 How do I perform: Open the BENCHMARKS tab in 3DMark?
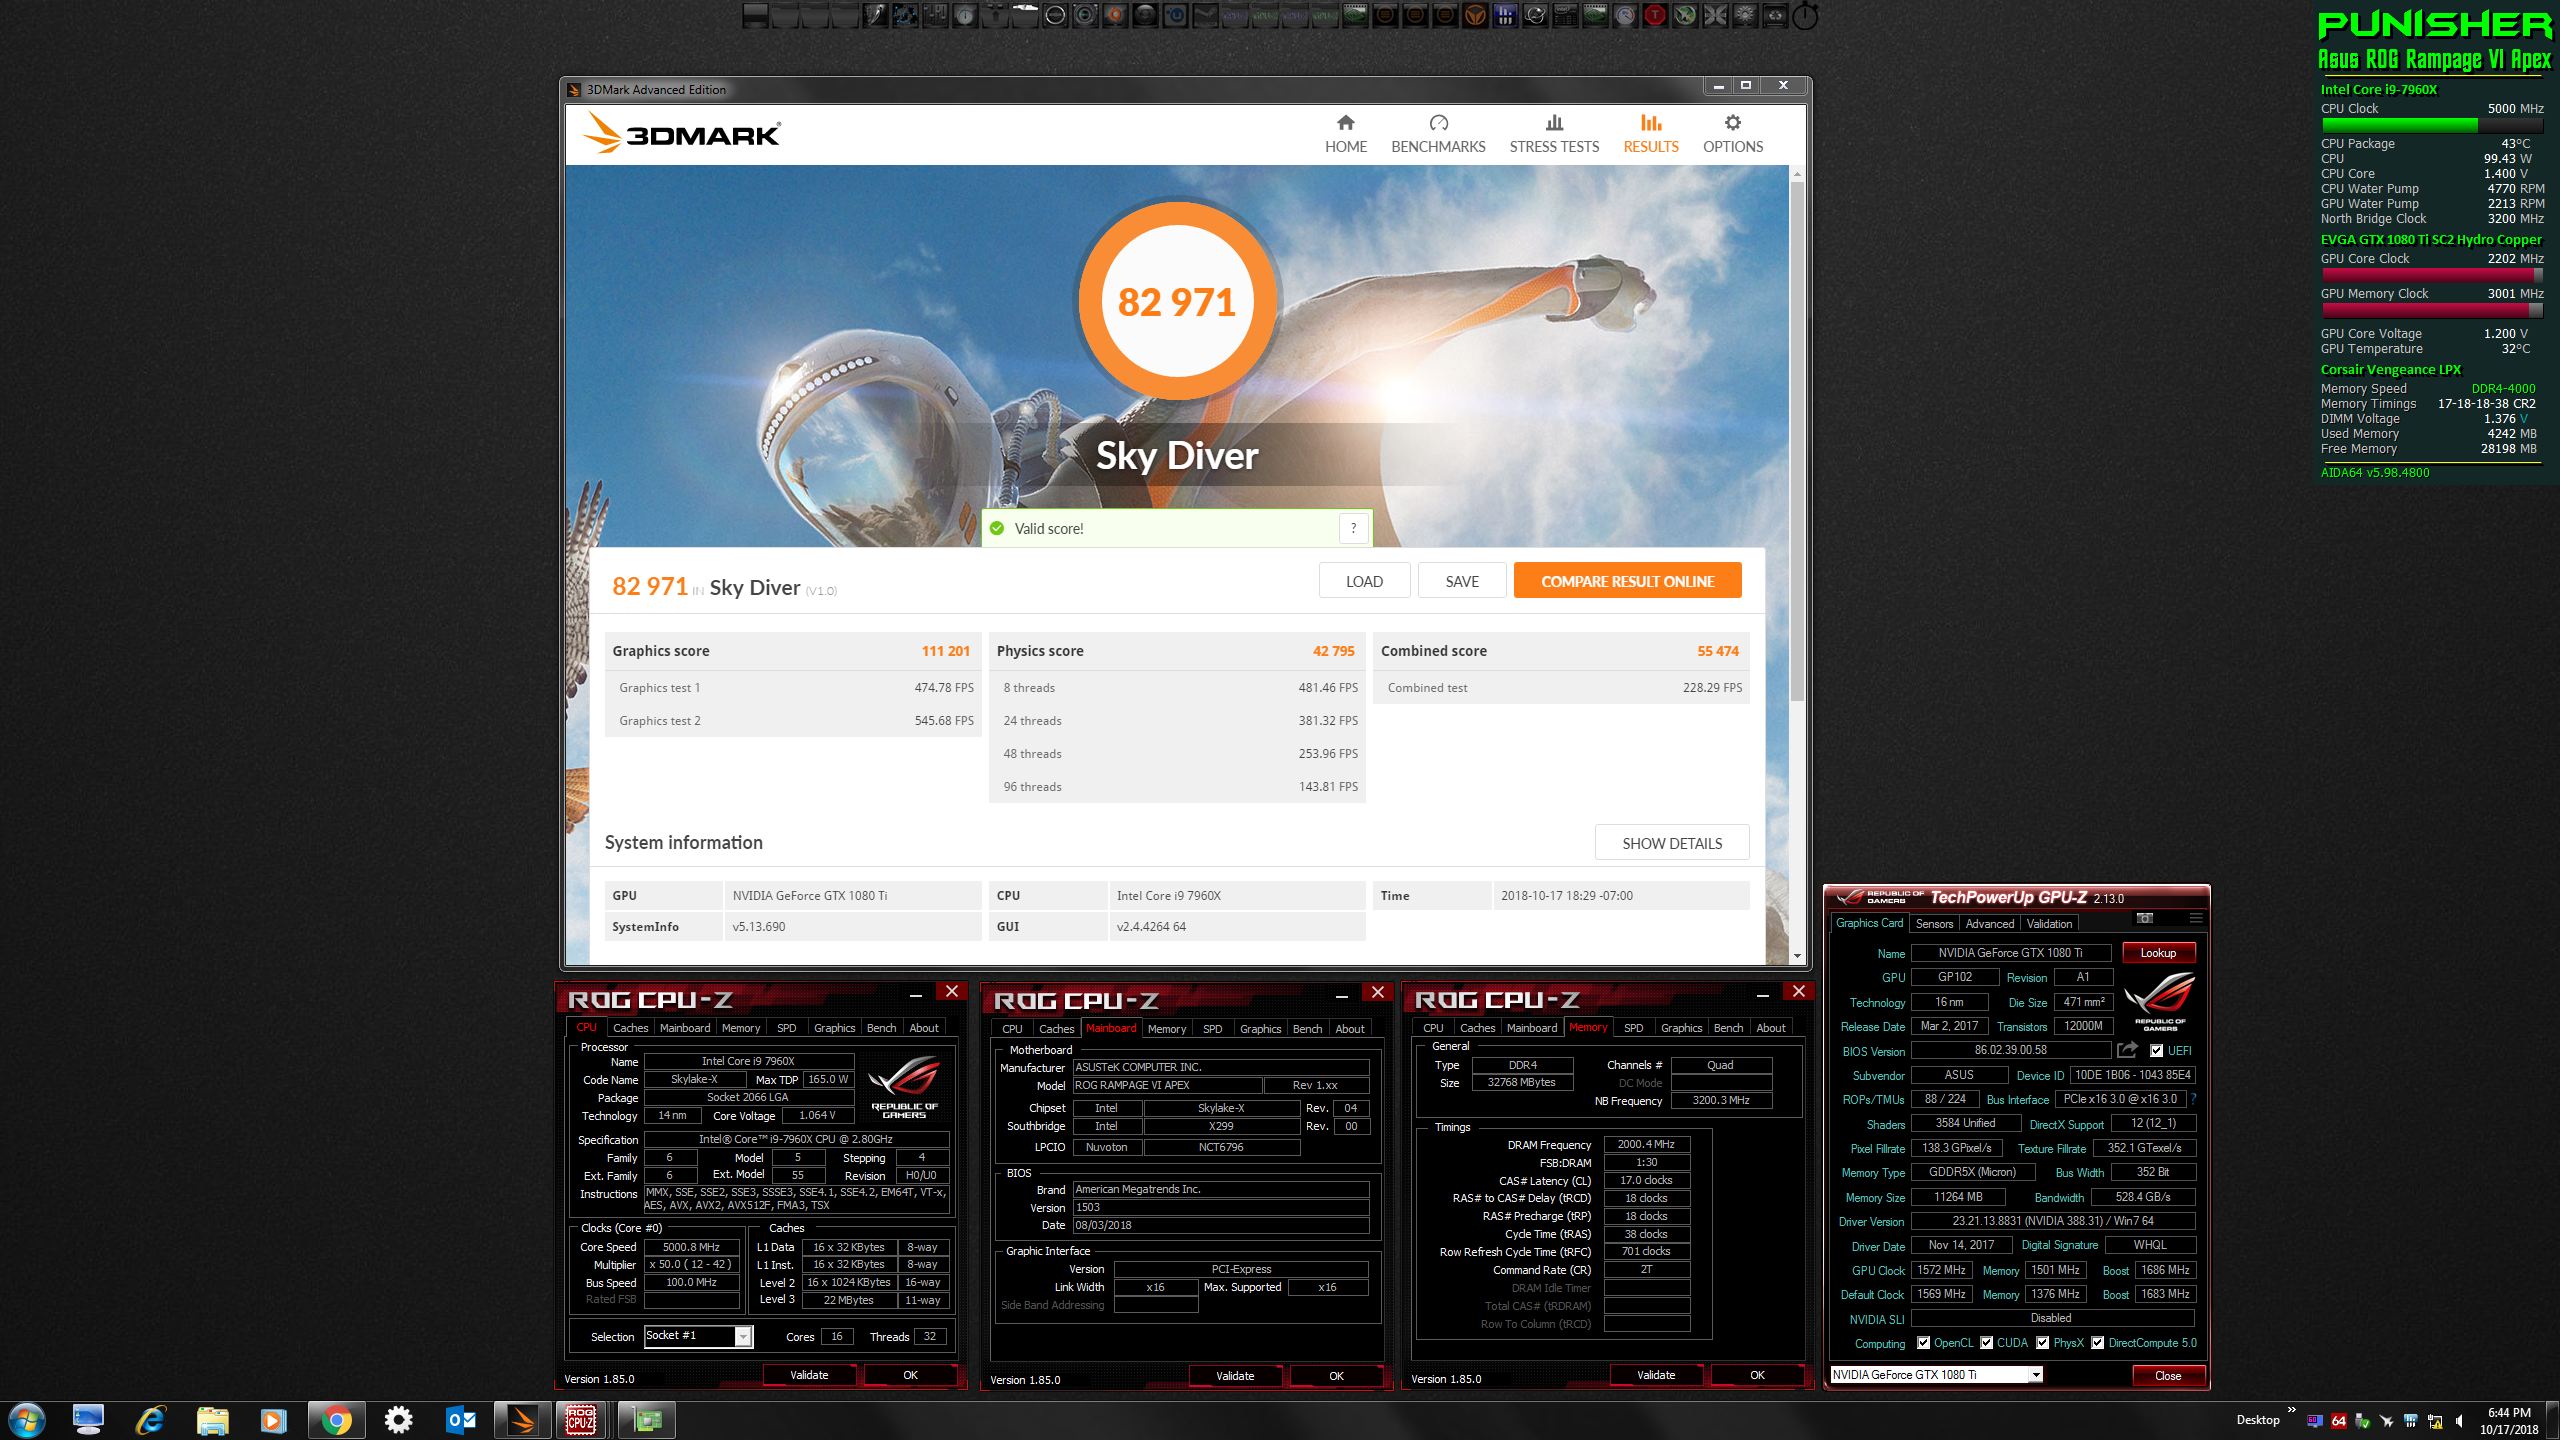click(x=1438, y=134)
